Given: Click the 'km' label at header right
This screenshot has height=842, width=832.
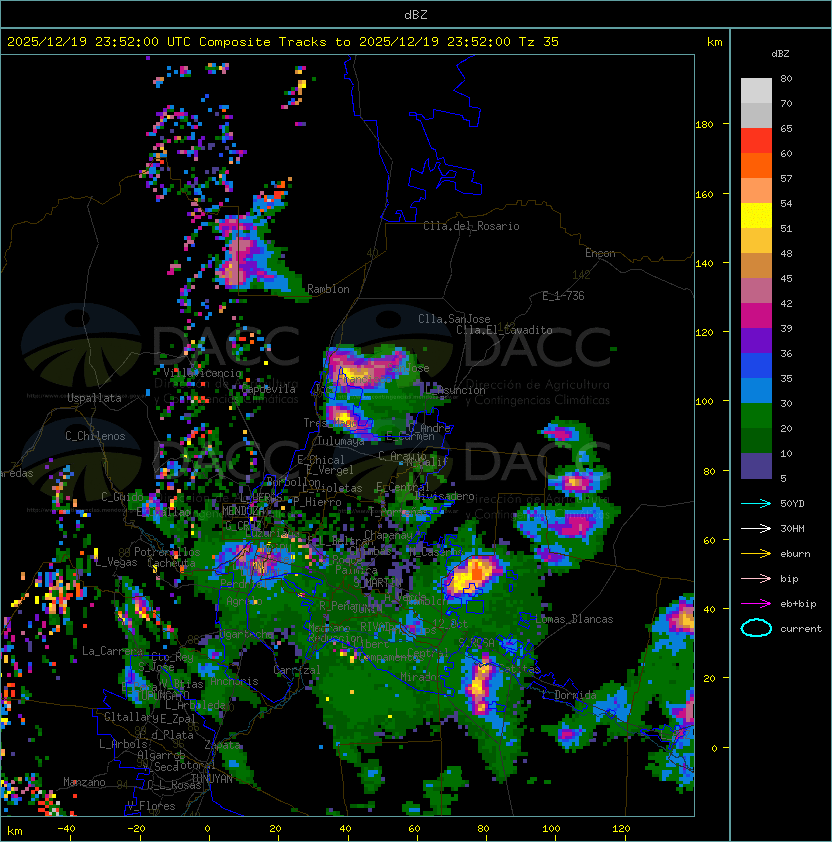Looking at the screenshot, I should coord(714,42).
